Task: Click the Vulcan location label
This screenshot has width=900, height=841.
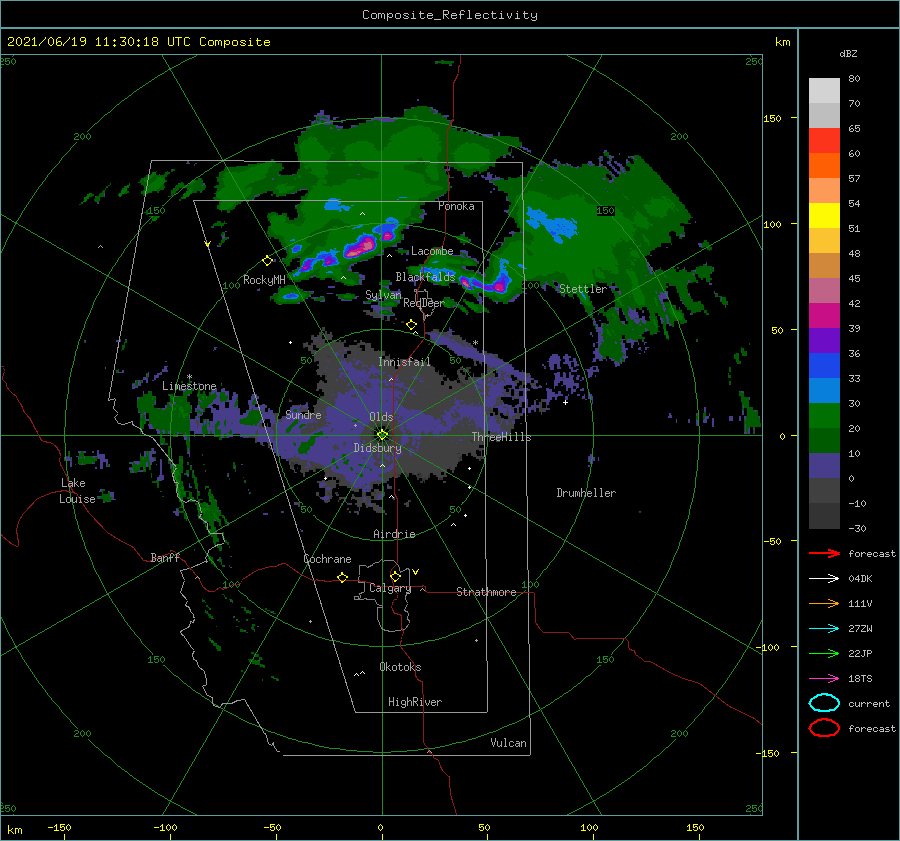Action: 508,743
